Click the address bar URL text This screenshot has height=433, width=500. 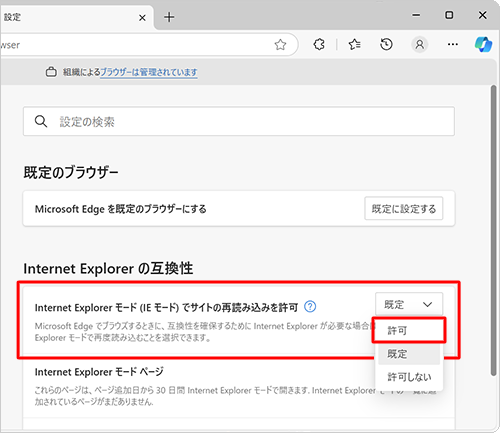click(10, 45)
